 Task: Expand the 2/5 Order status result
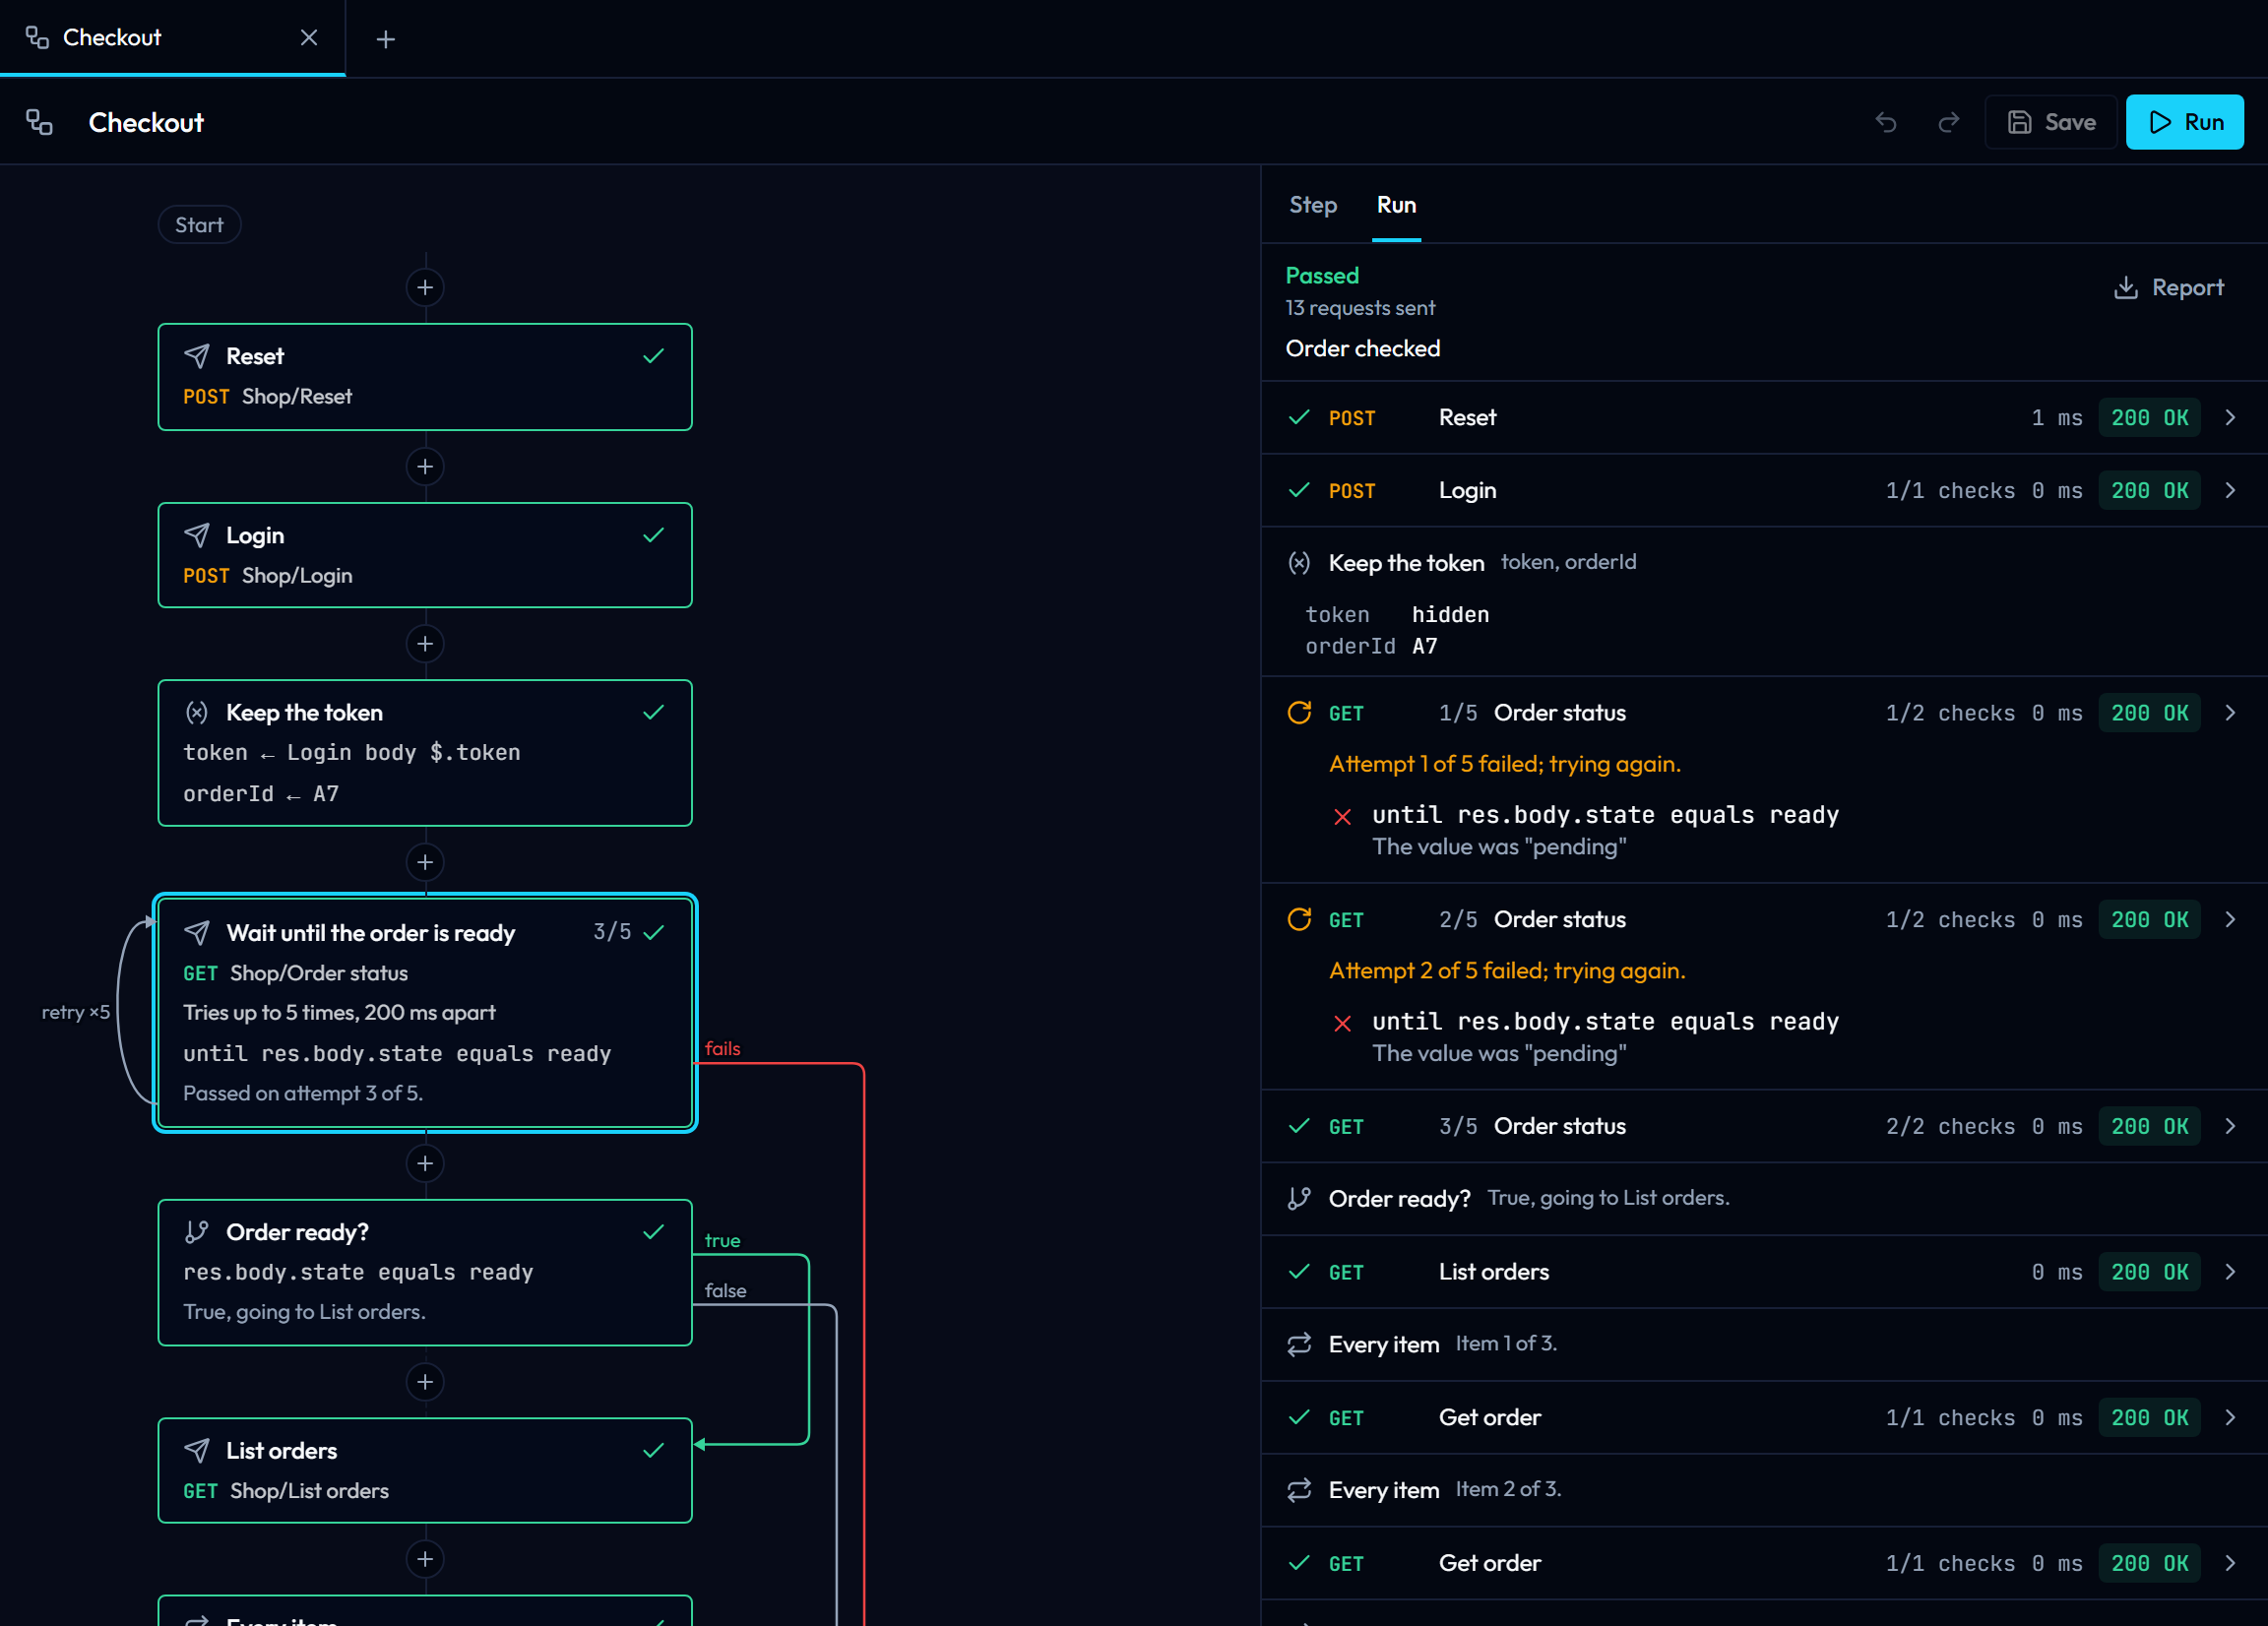[x=2230, y=920]
